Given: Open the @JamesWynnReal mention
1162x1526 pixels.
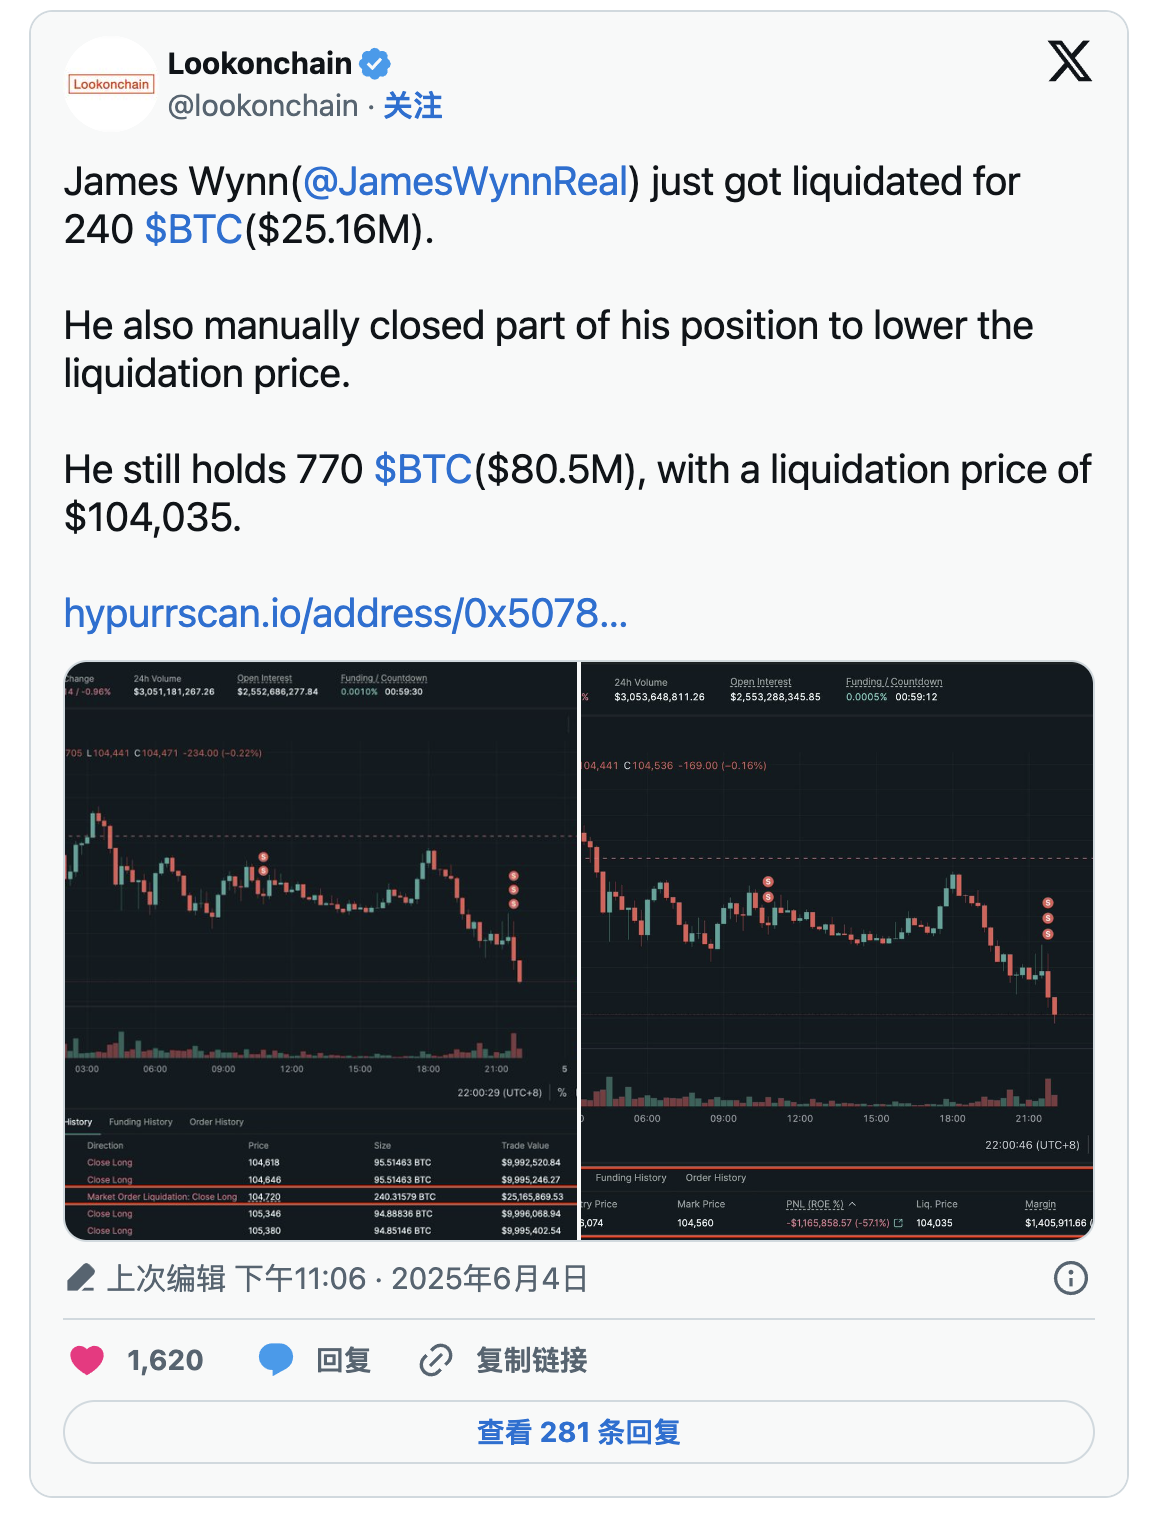Looking at the screenshot, I should 465,182.
